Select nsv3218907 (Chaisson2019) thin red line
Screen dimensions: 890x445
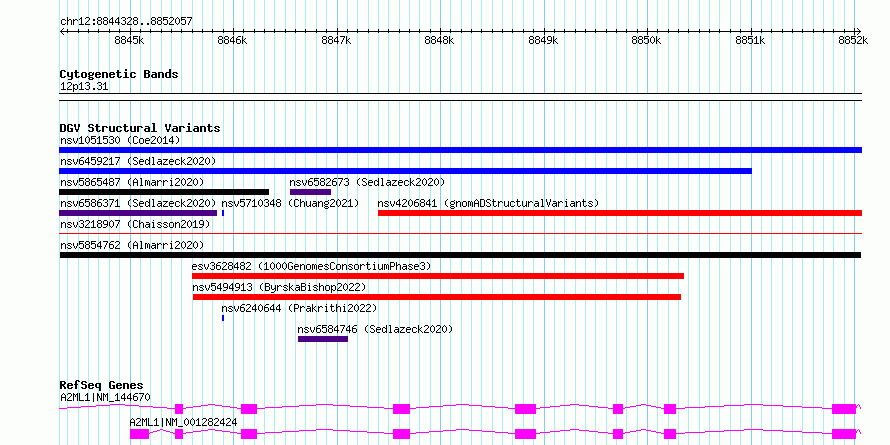(x=460, y=233)
